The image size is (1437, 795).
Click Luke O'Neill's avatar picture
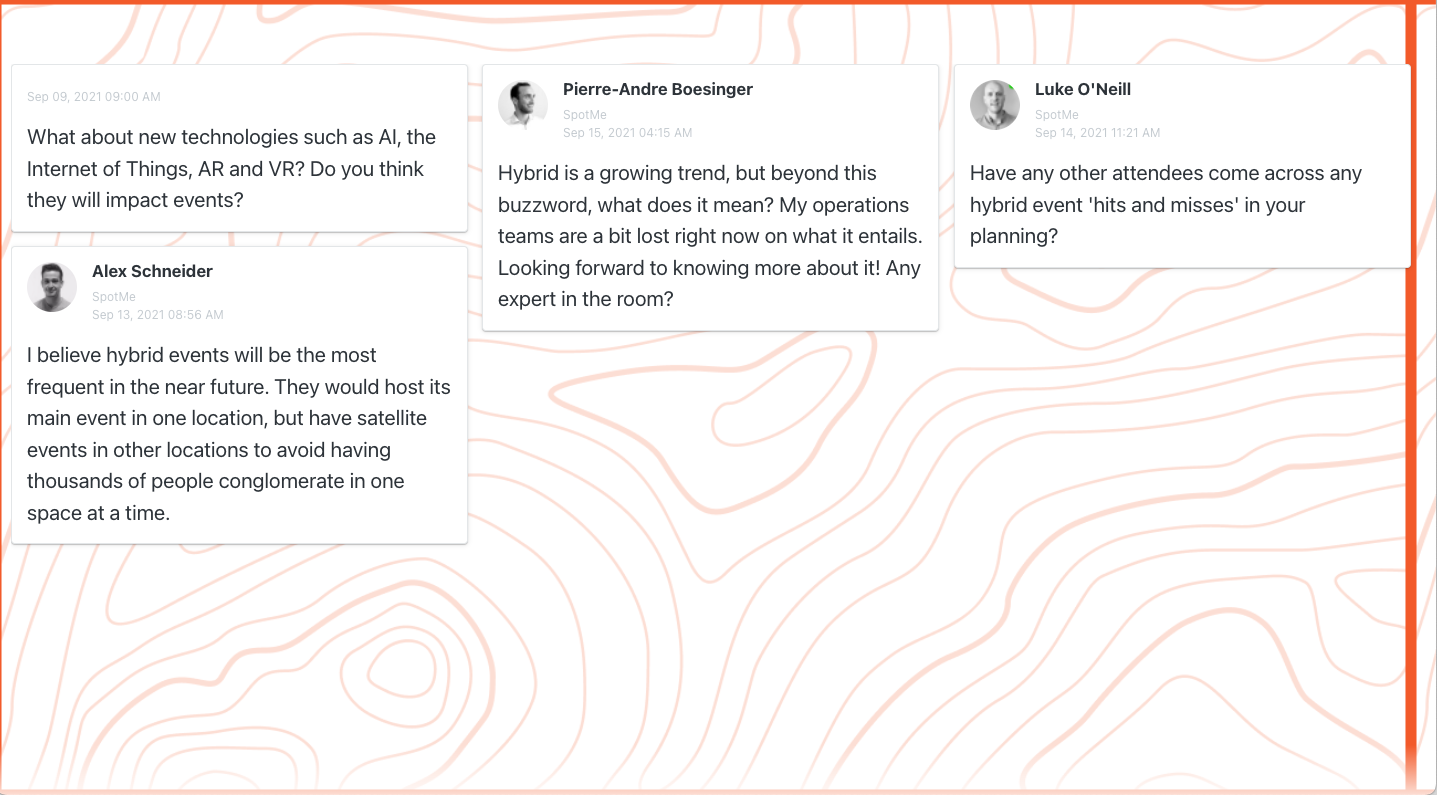point(995,105)
